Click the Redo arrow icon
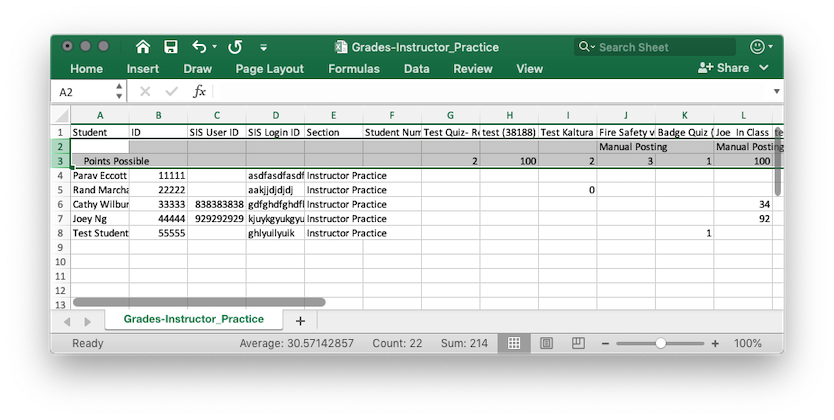 pyautogui.click(x=235, y=47)
